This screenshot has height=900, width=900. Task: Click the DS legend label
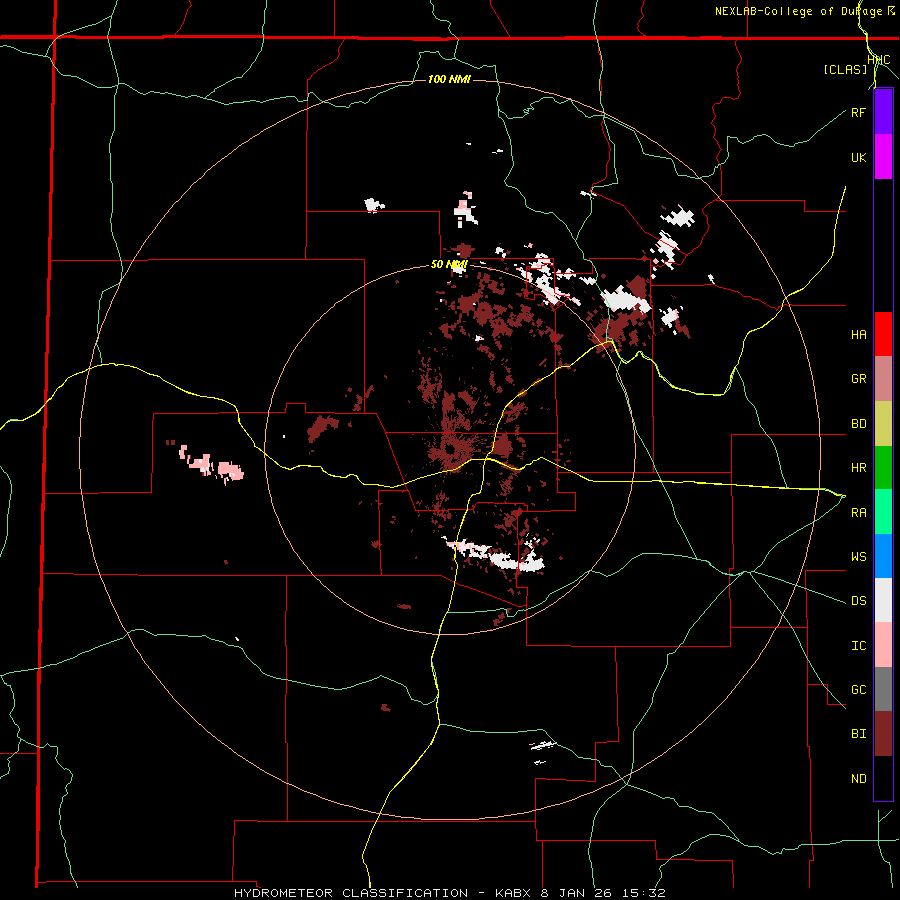point(858,601)
